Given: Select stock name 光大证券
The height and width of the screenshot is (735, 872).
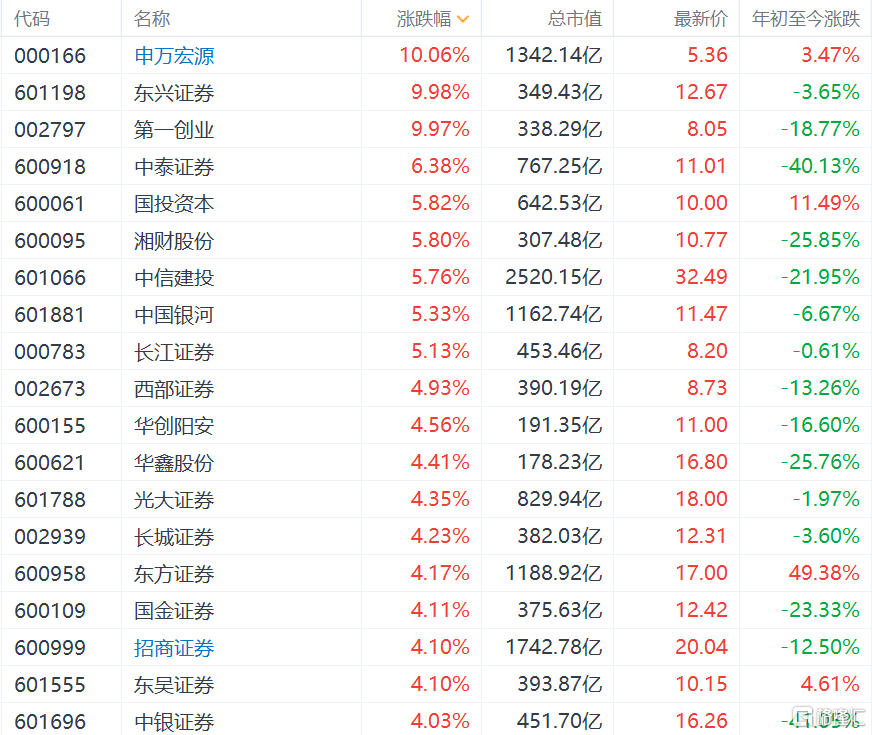Looking at the screenshot, I should tap(174, 500).
